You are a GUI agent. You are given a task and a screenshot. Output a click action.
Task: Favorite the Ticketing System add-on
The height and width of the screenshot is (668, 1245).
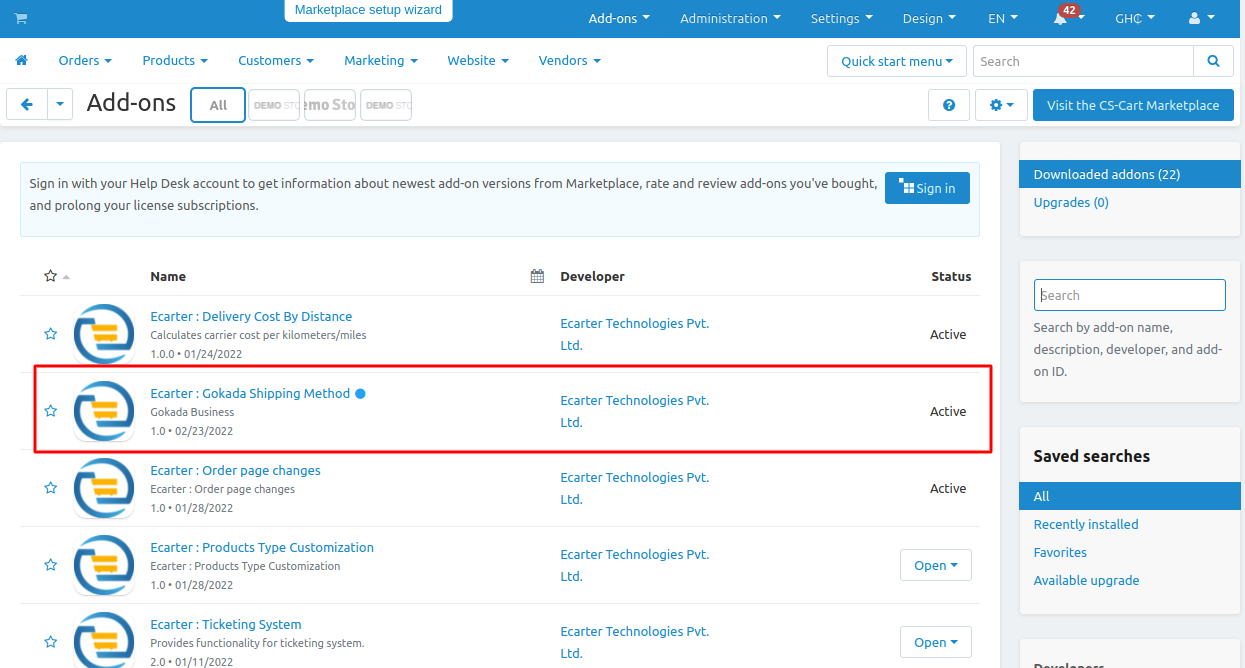50,642
